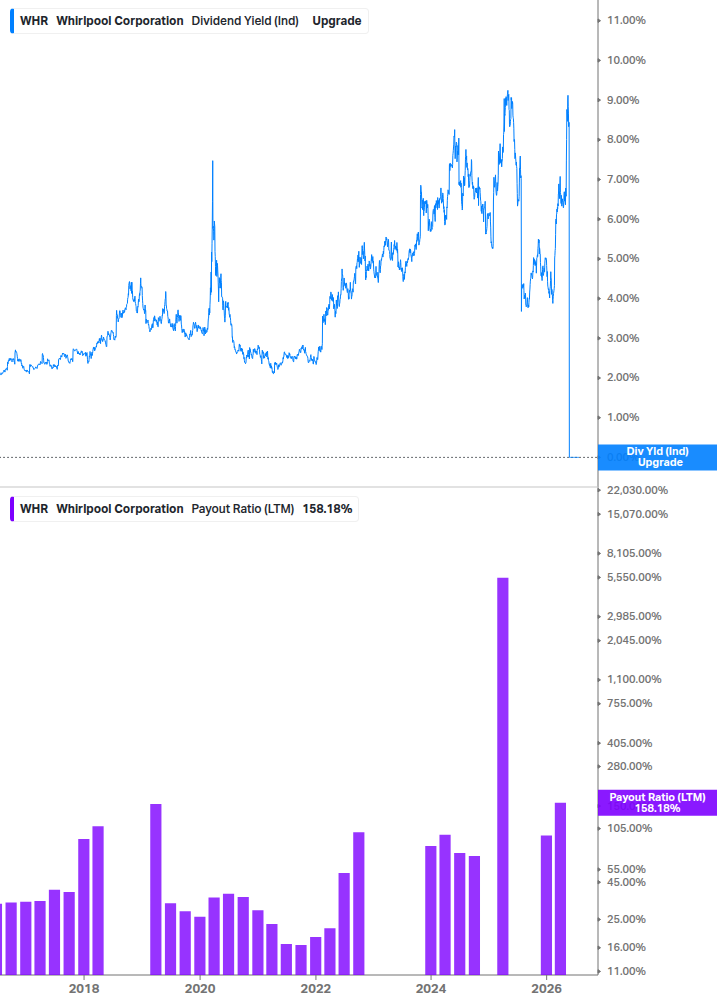The width and height of the screenshot is (717, 1005).
Task: Click the Upgrade link in Dividend Yield legend
Action: (x=336, y=21)
